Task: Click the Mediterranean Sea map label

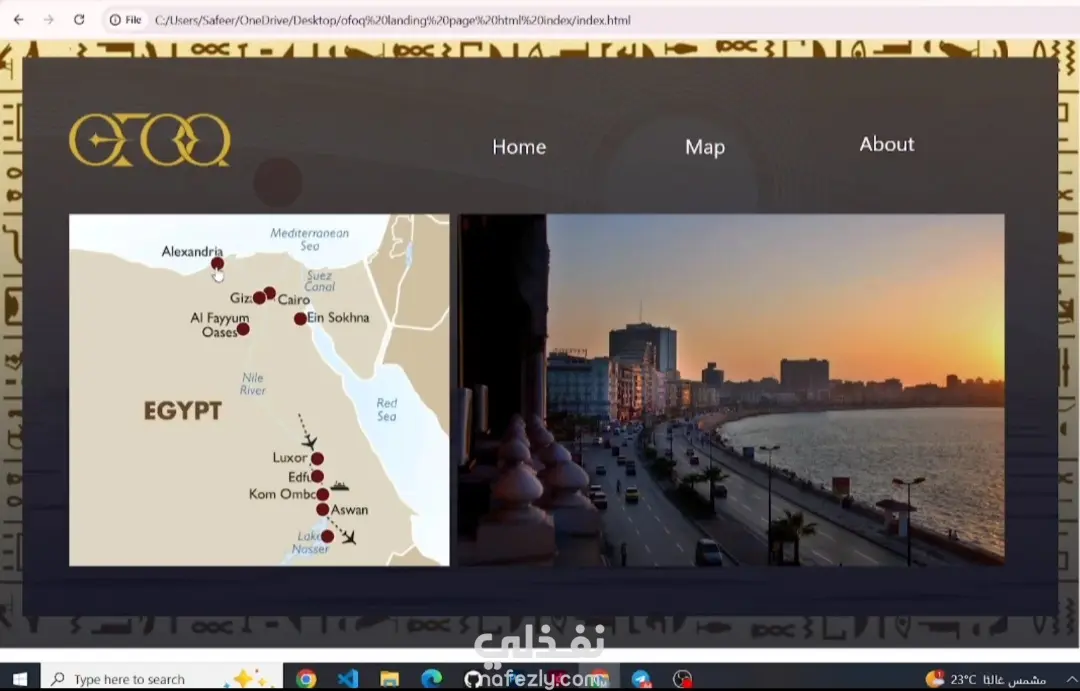Action: coord(309,239)
